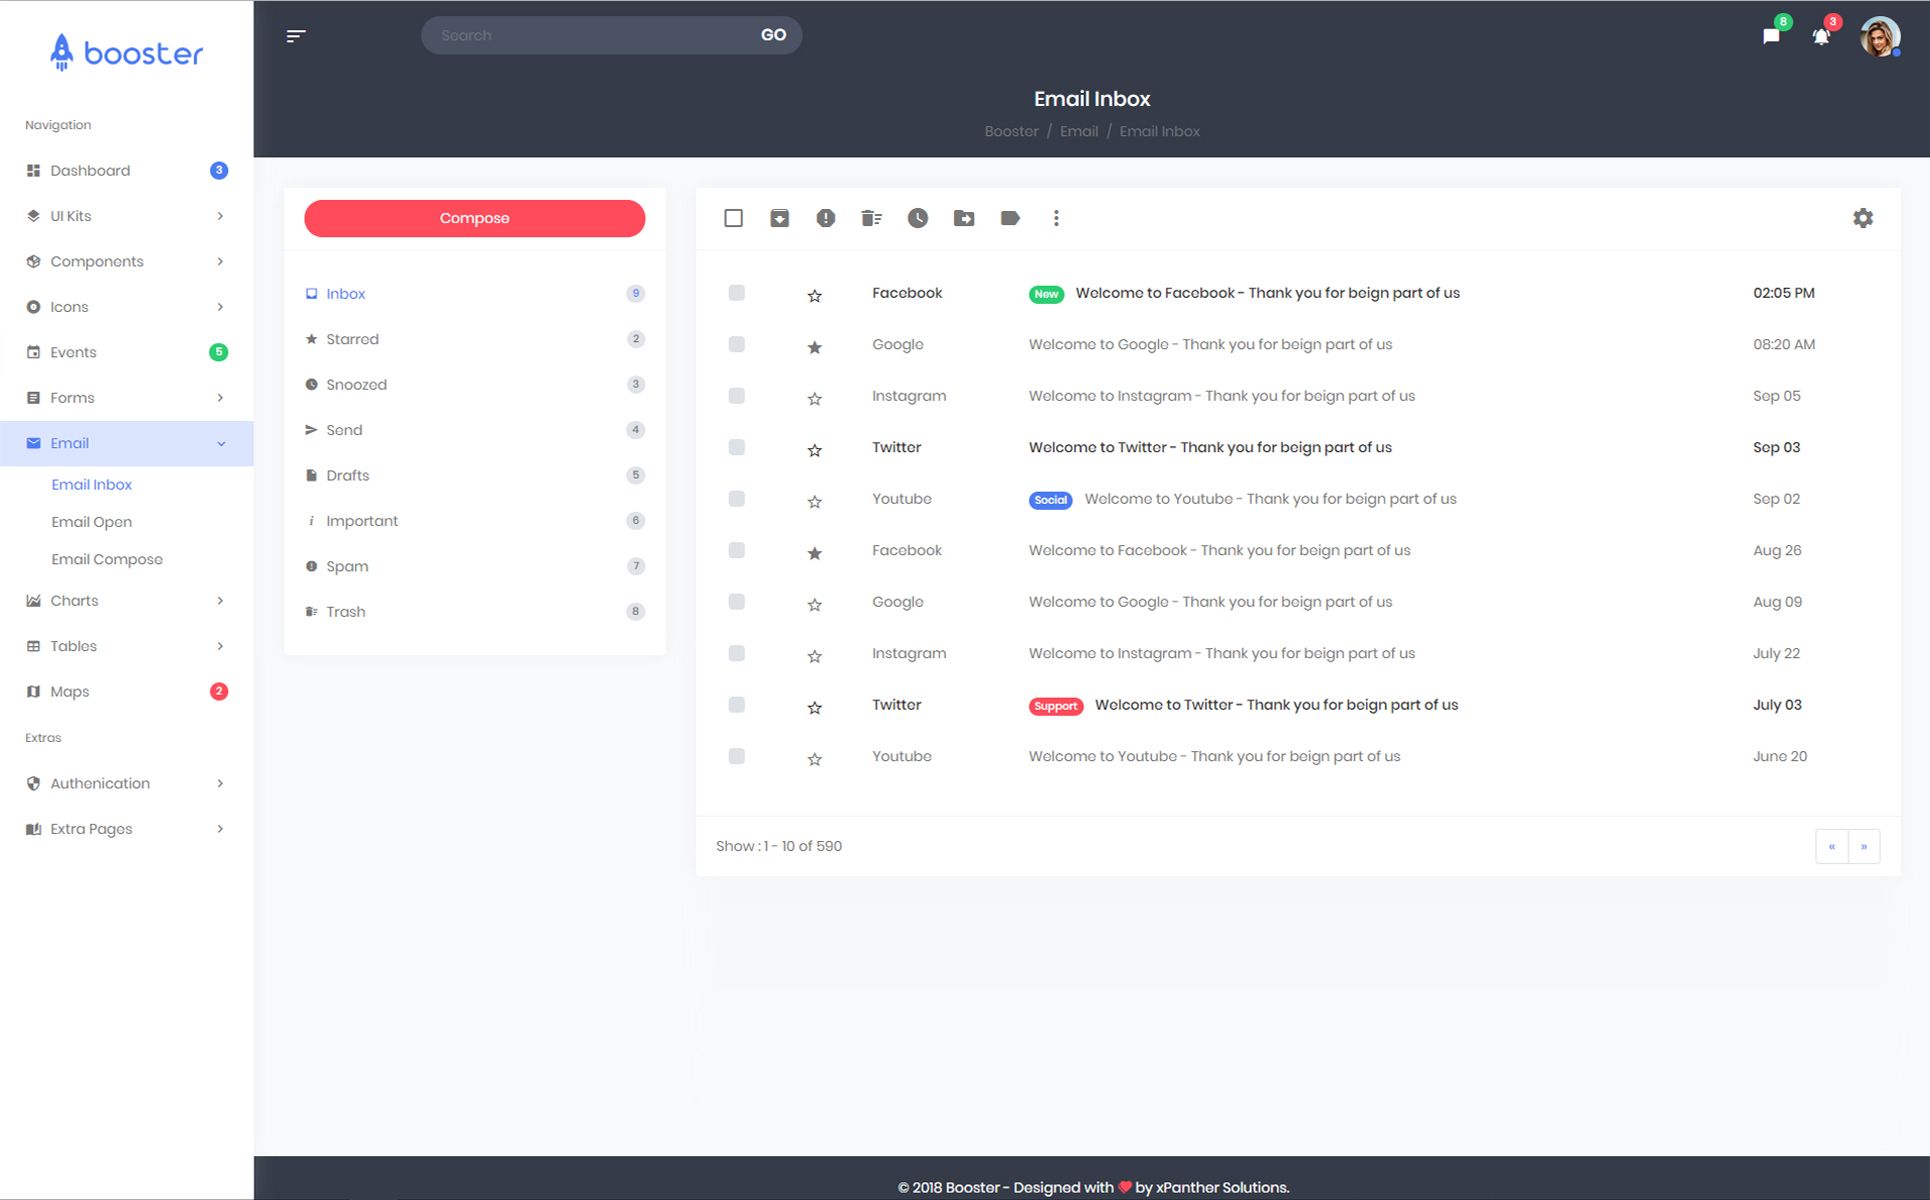Star the Instagram Sep 05 email
Image resolution: width=1930 pixels, height=1200 pixels.
(814, 398)
